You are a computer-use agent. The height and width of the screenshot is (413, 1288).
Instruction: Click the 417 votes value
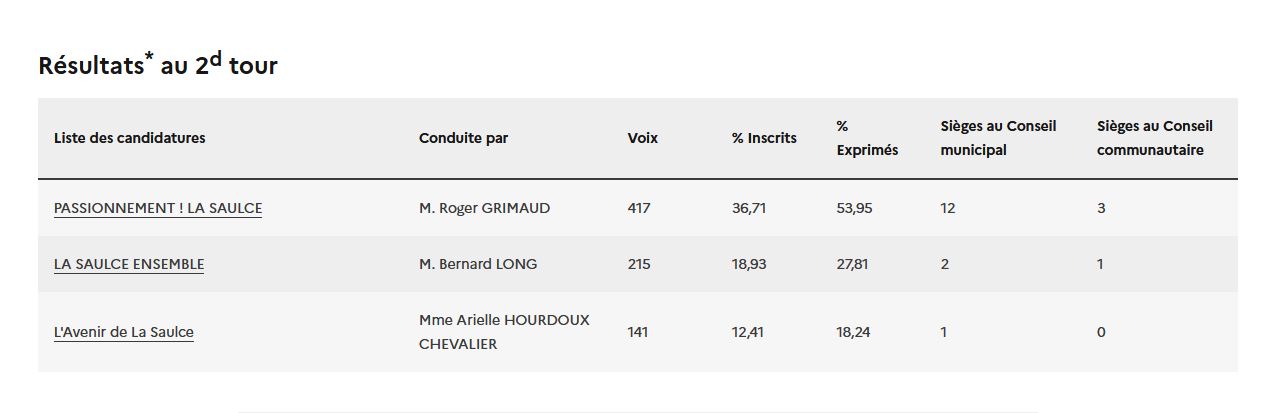tap(639, 208)
